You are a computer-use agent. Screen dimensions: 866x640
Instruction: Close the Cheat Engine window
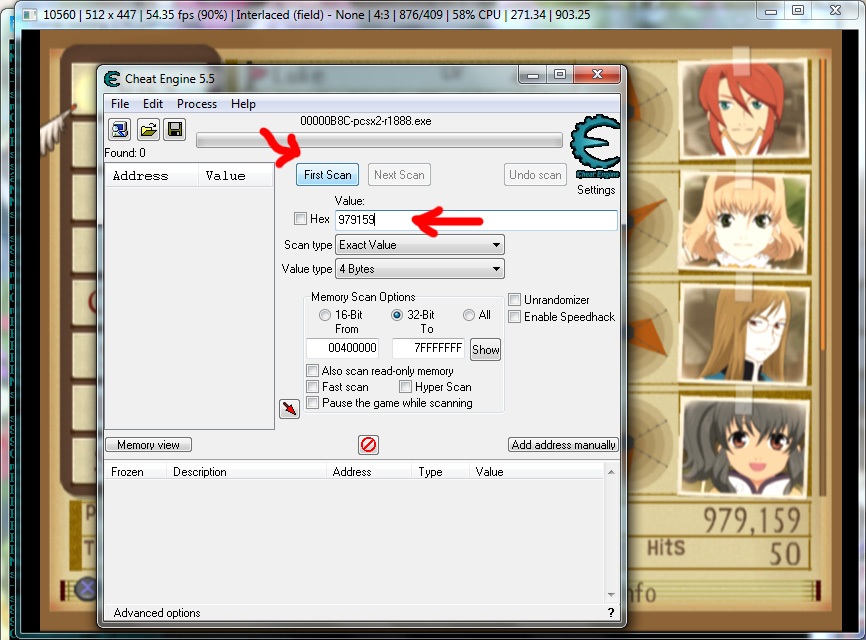[597, 75]
